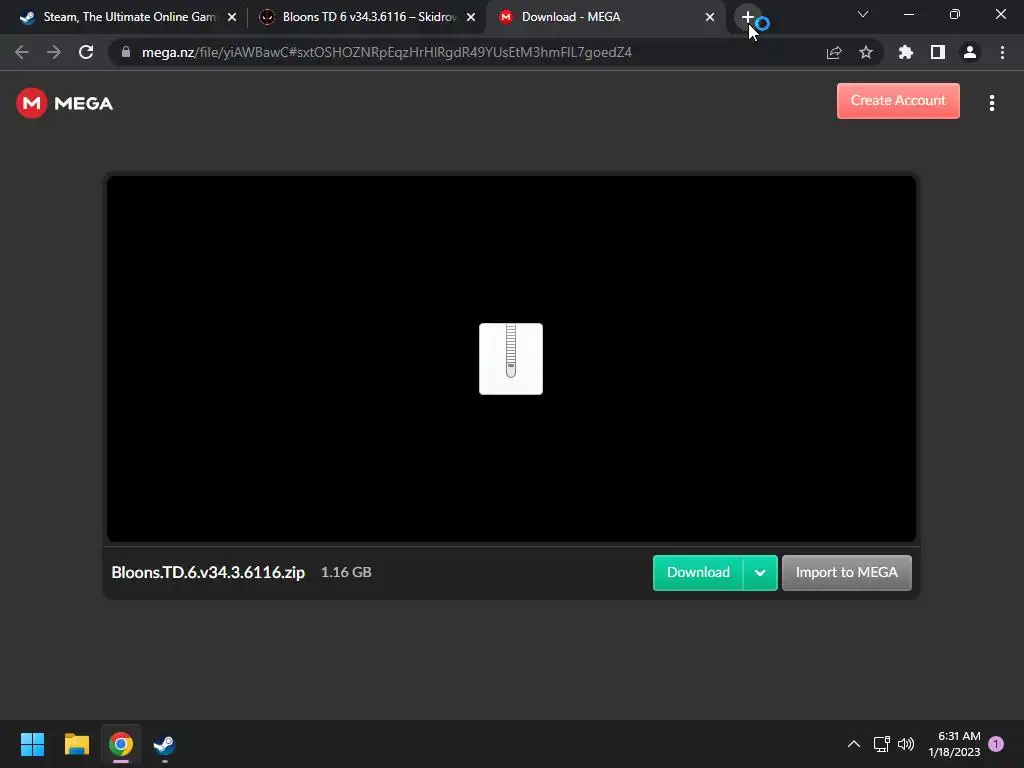Open clock and calendar 6:31 AM
Screen dimensions: 1024x768
pos(954,744)
